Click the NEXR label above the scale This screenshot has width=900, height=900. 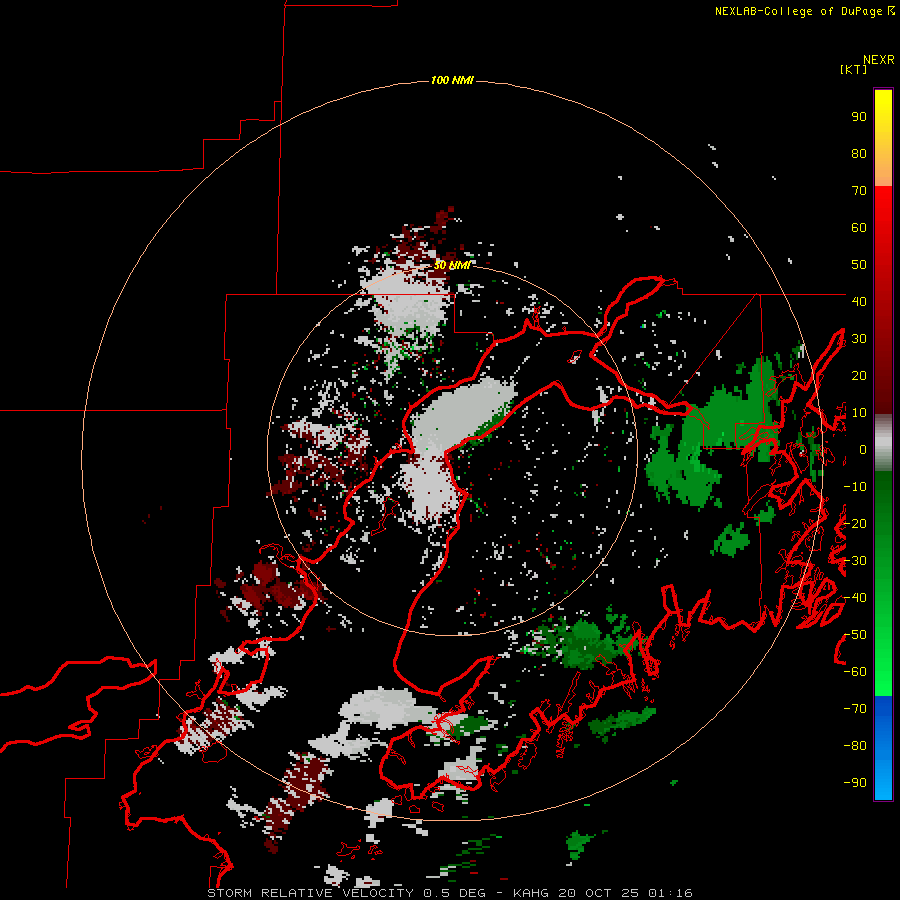[879, 60]
